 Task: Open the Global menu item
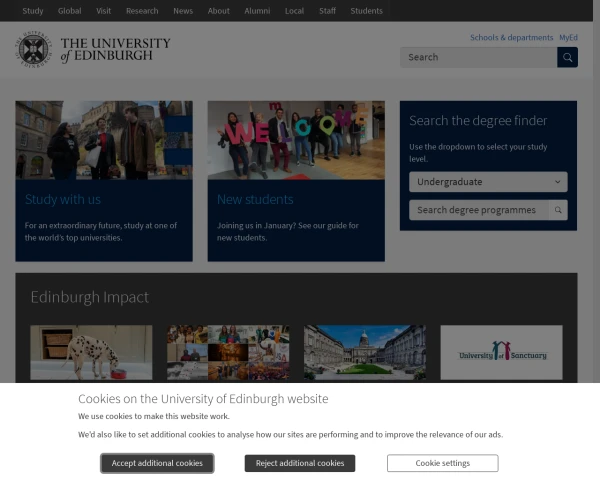tap(70, 11)
